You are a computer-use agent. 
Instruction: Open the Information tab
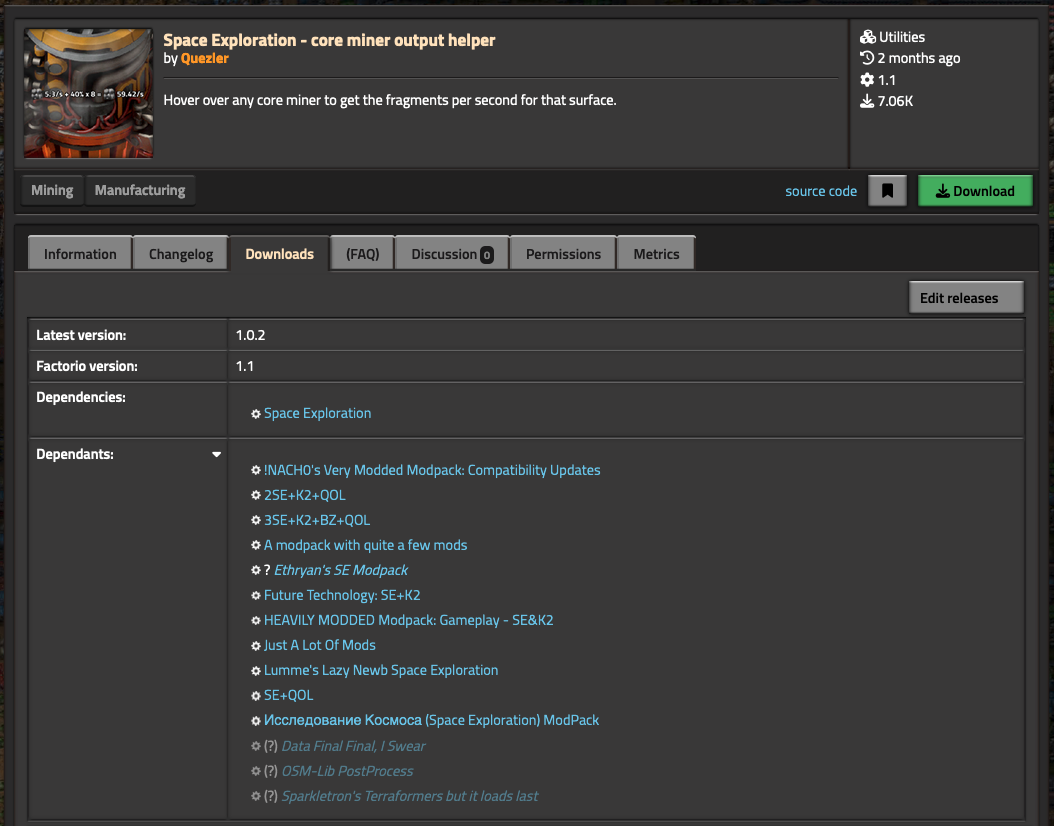point(80,254)
